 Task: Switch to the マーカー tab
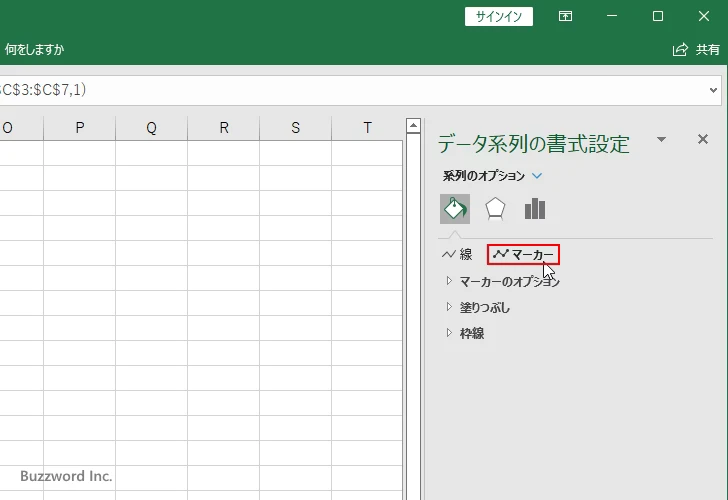click(x=523, y=254)
